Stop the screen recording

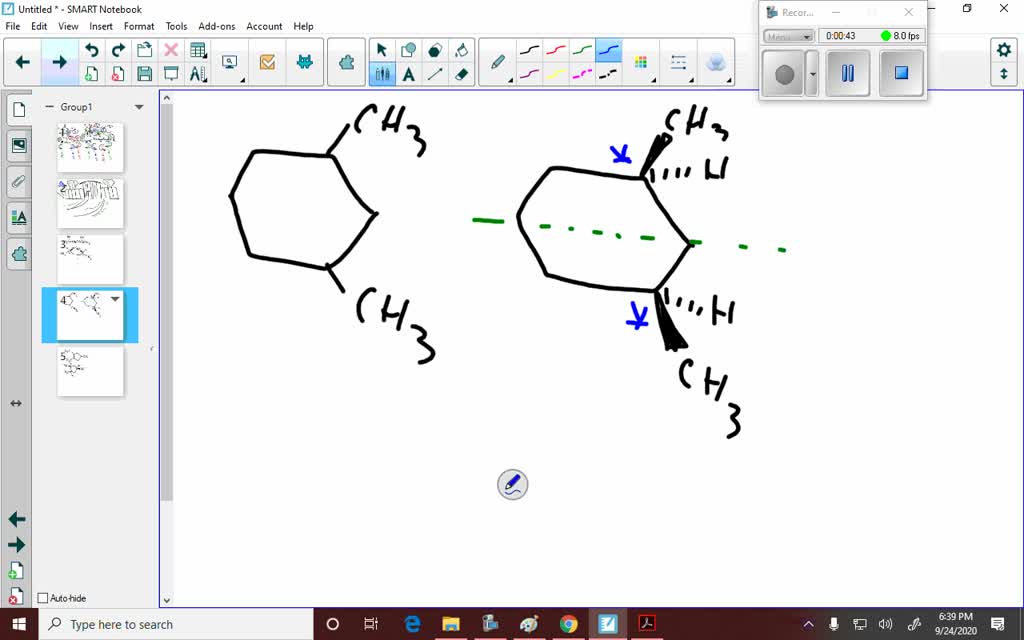click(x=900, y=73)
